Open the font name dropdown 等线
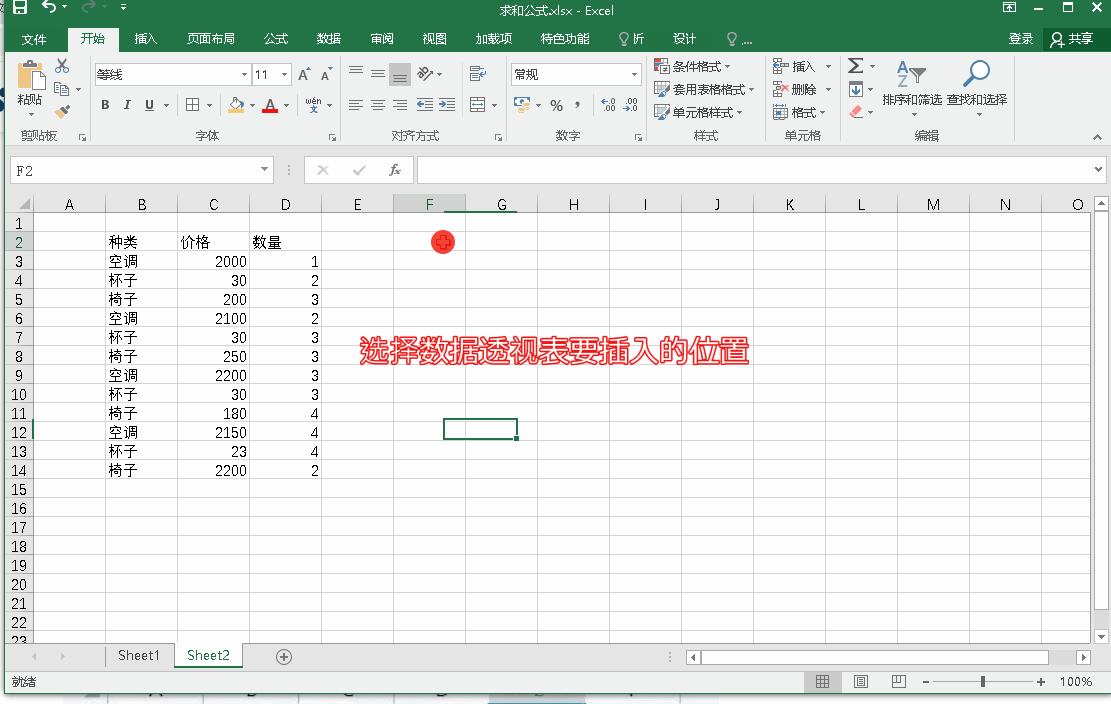 pos(244,75)
